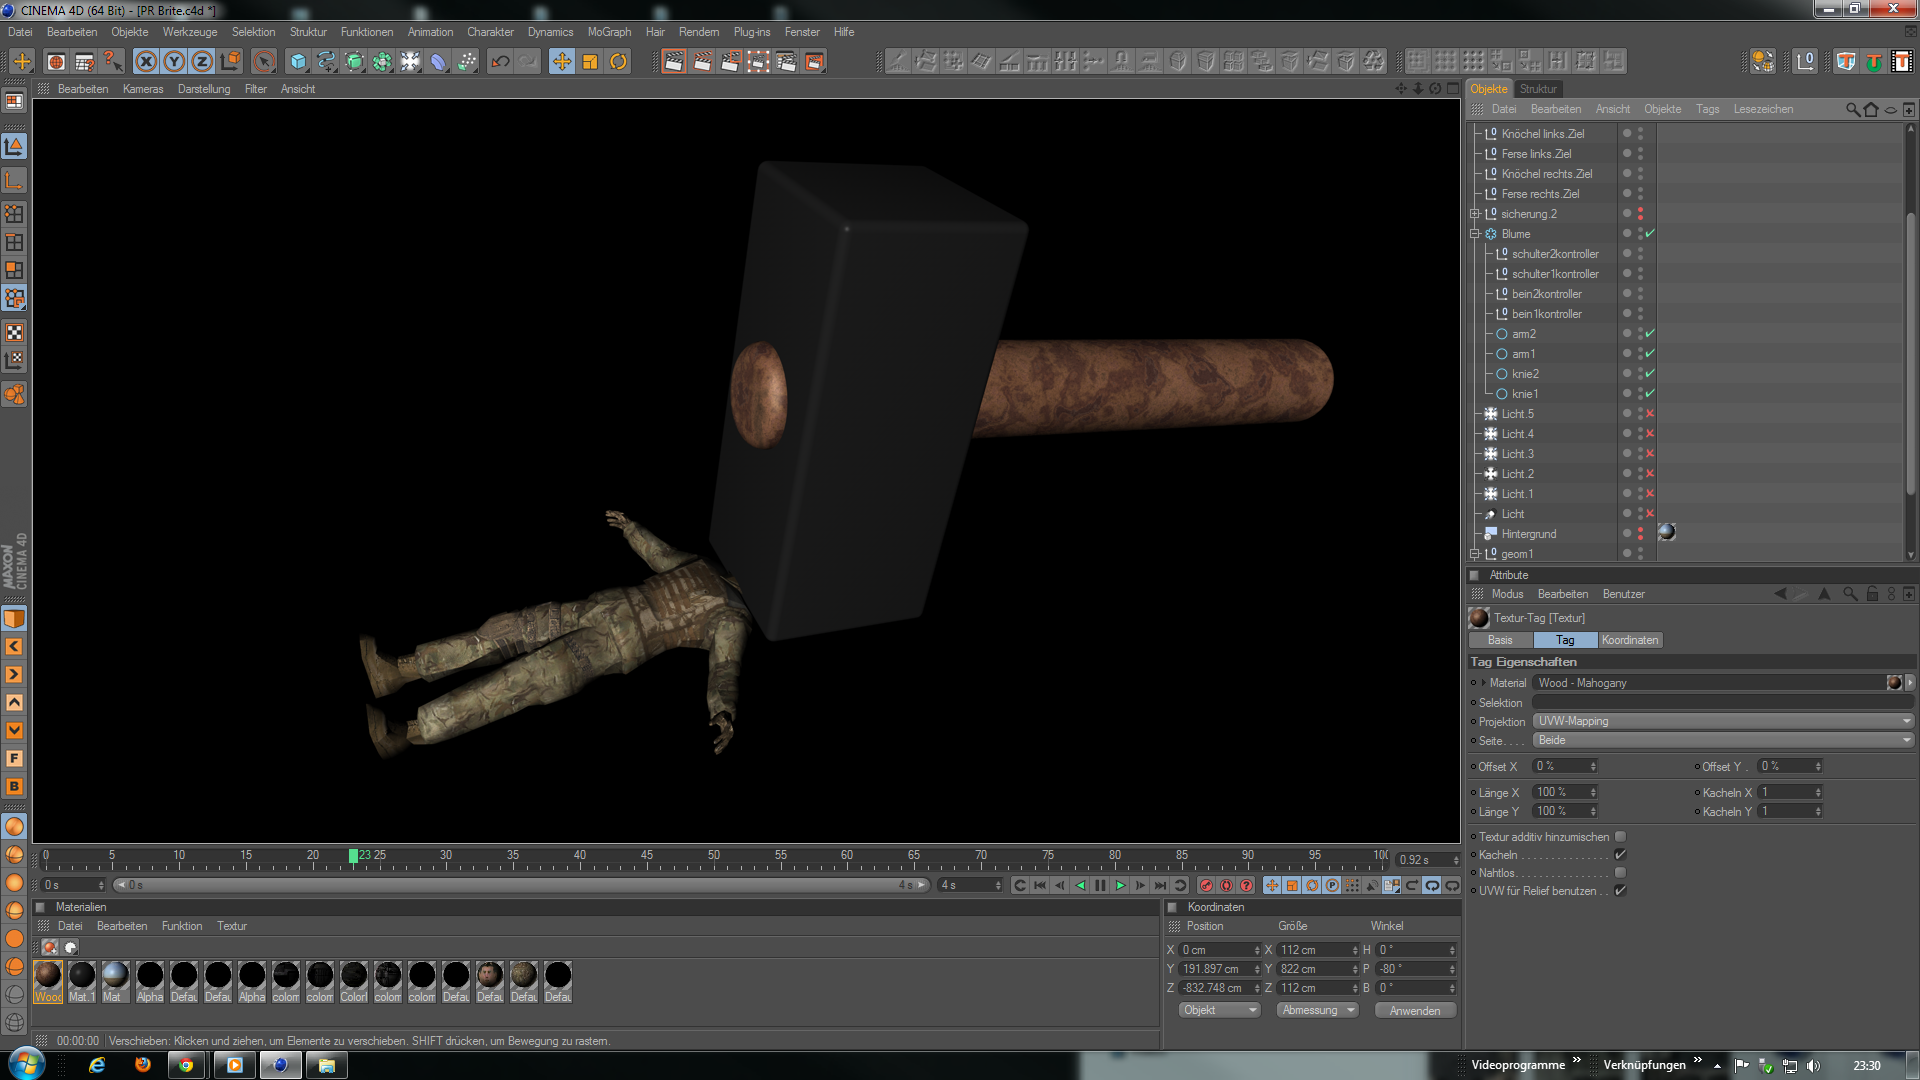Select the live selection tool in the toolbar
Viewport: 1920px width, 1080px height.
(263, 62)
